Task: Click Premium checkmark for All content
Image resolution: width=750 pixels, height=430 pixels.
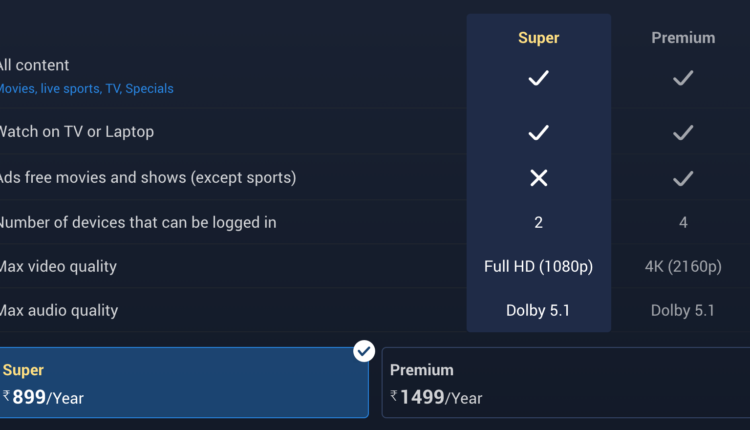Action: (683, 78)
